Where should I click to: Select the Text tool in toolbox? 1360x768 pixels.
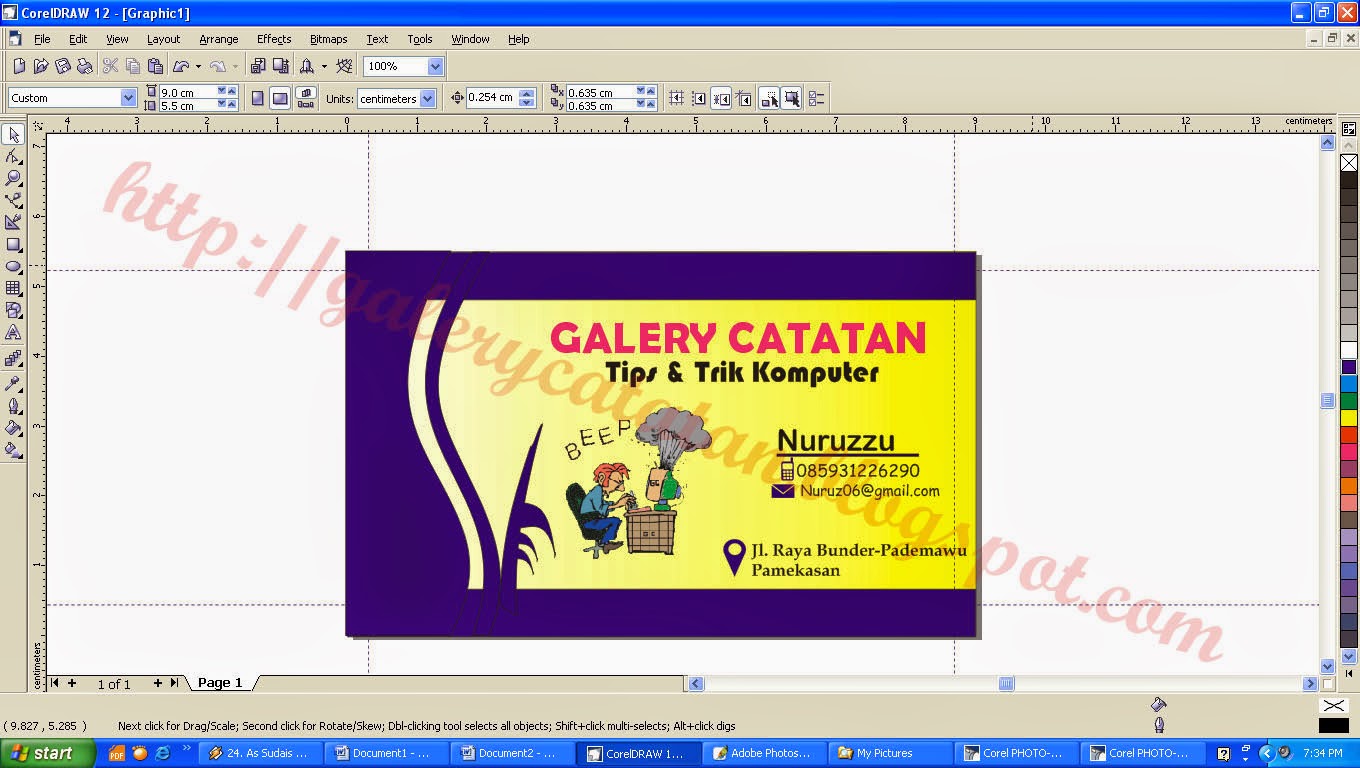pos(13,332)
